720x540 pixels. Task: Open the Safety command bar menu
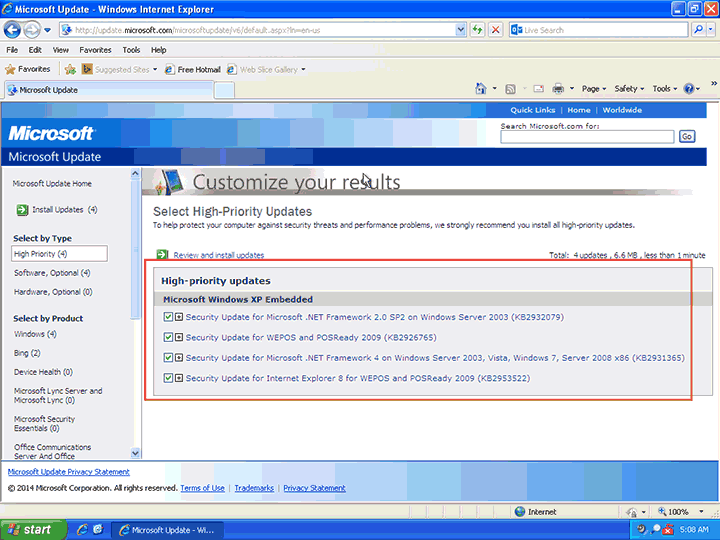click(x=630, y=89)
